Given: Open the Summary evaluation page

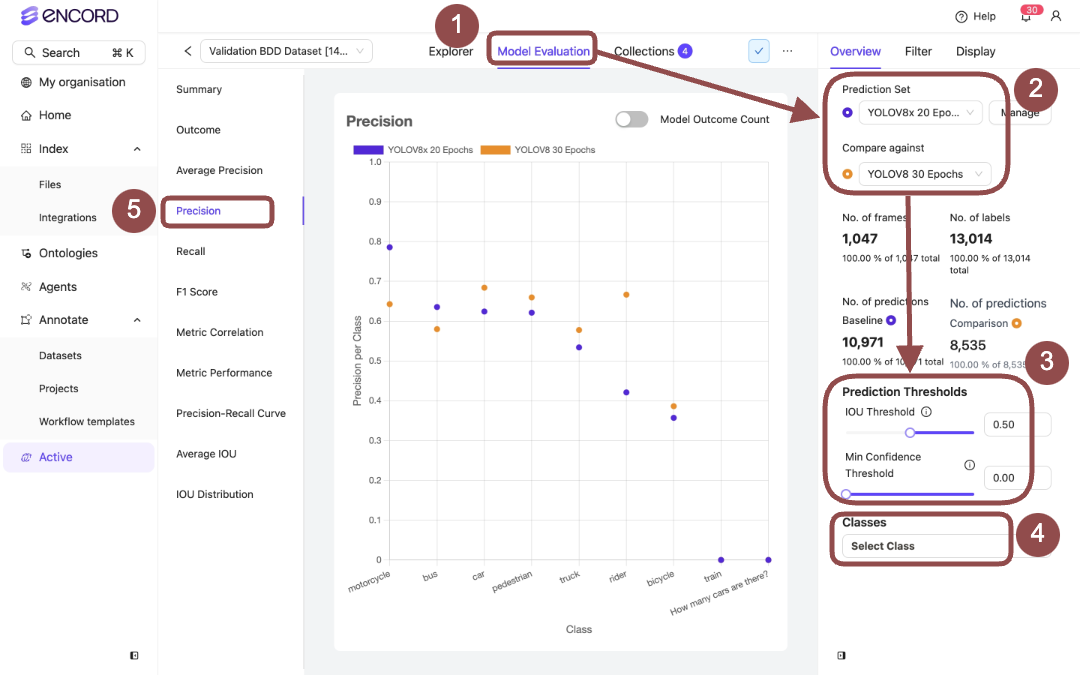Looking at the screenshot, I should [x=199, y=90].
